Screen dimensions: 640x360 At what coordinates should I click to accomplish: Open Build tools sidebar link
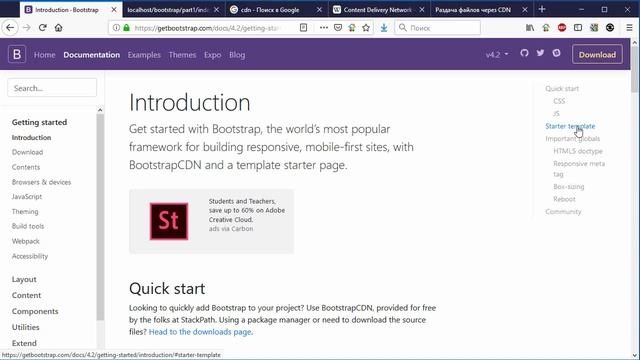(28, 226)
